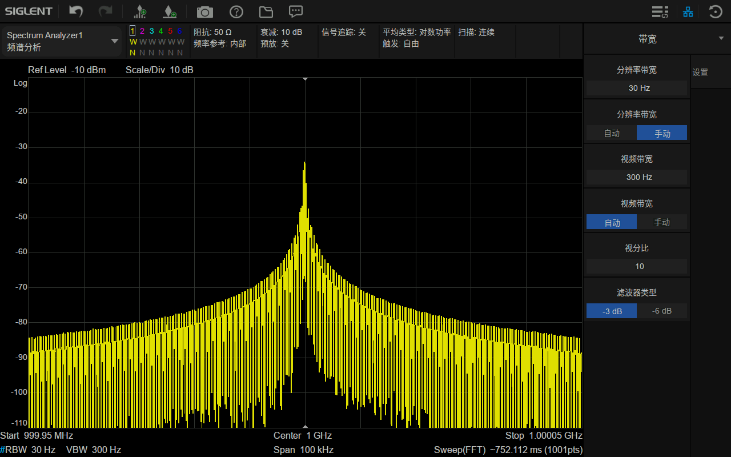Edit the 视分比 value field showing 10
The height and width of the screenshot is (457, 731).
(x=638, y=266)
